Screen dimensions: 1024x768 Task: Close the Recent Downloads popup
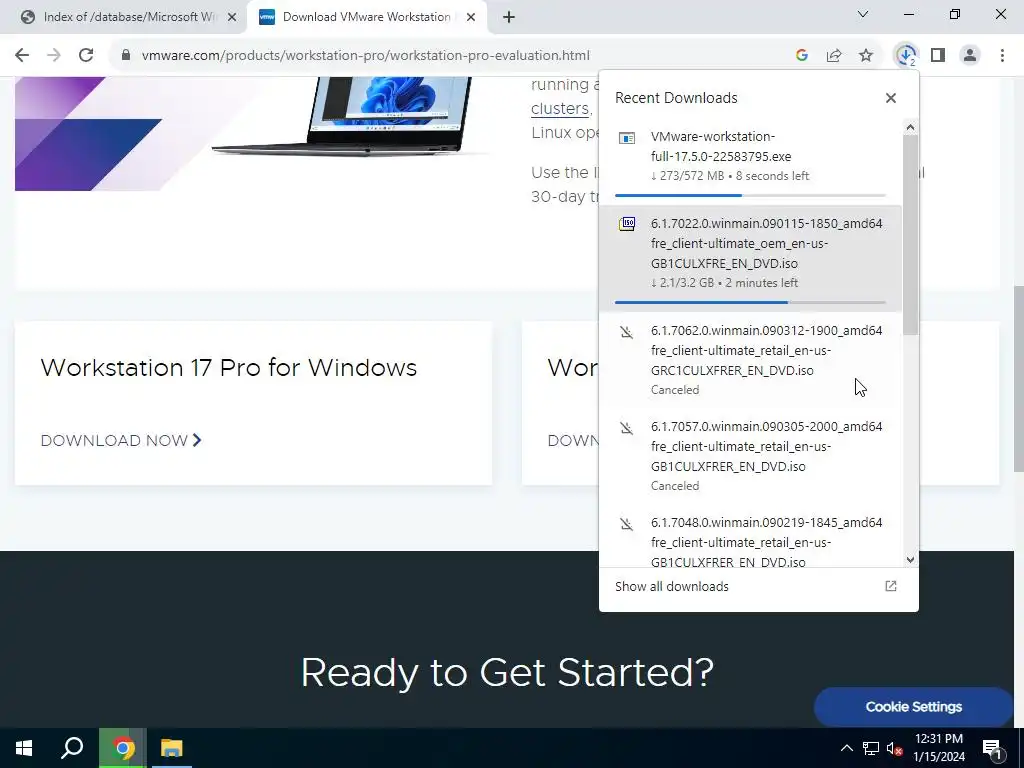coord(891,98)
